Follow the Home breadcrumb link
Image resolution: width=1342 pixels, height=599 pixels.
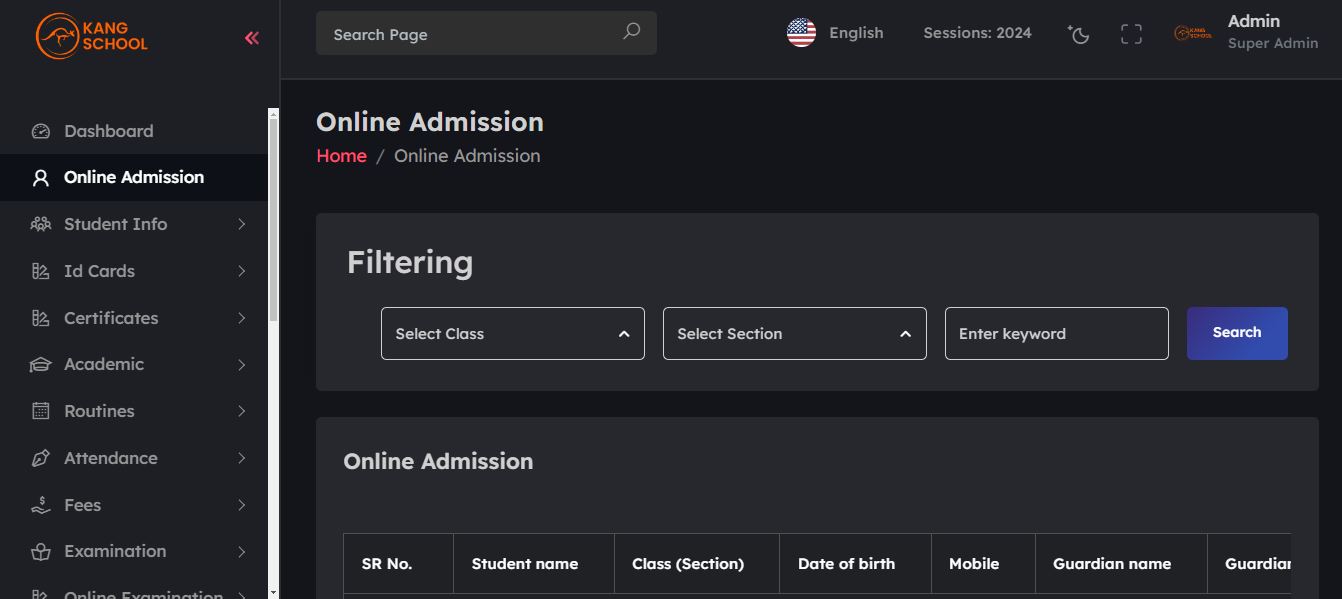pos(342,156)
